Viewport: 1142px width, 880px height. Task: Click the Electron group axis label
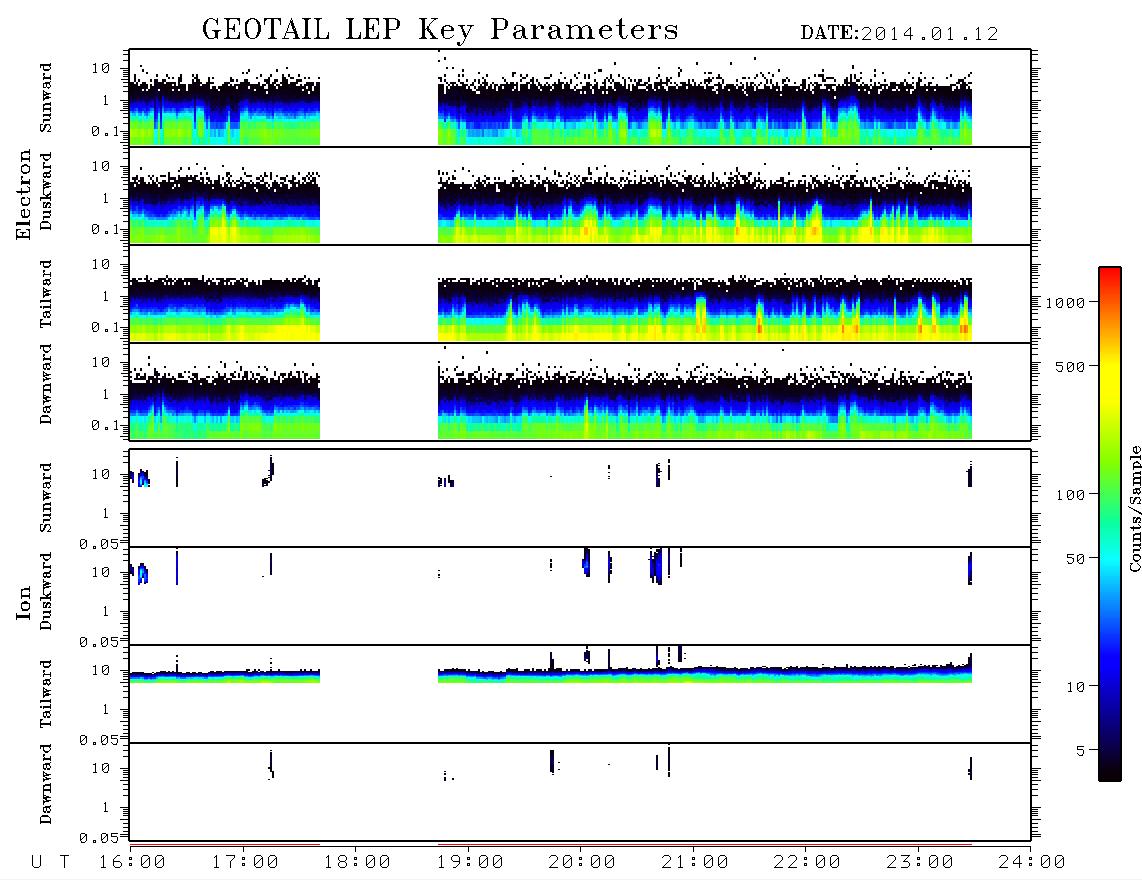click(23, 195)
